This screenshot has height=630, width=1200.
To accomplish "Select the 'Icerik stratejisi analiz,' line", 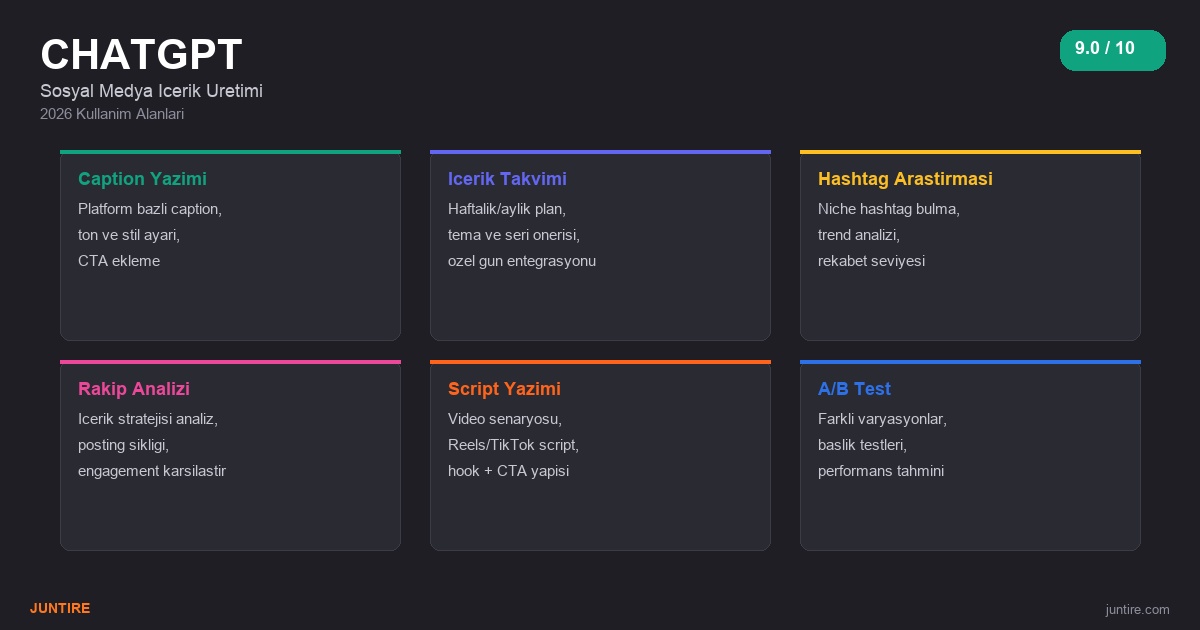I will coord(148,419).
